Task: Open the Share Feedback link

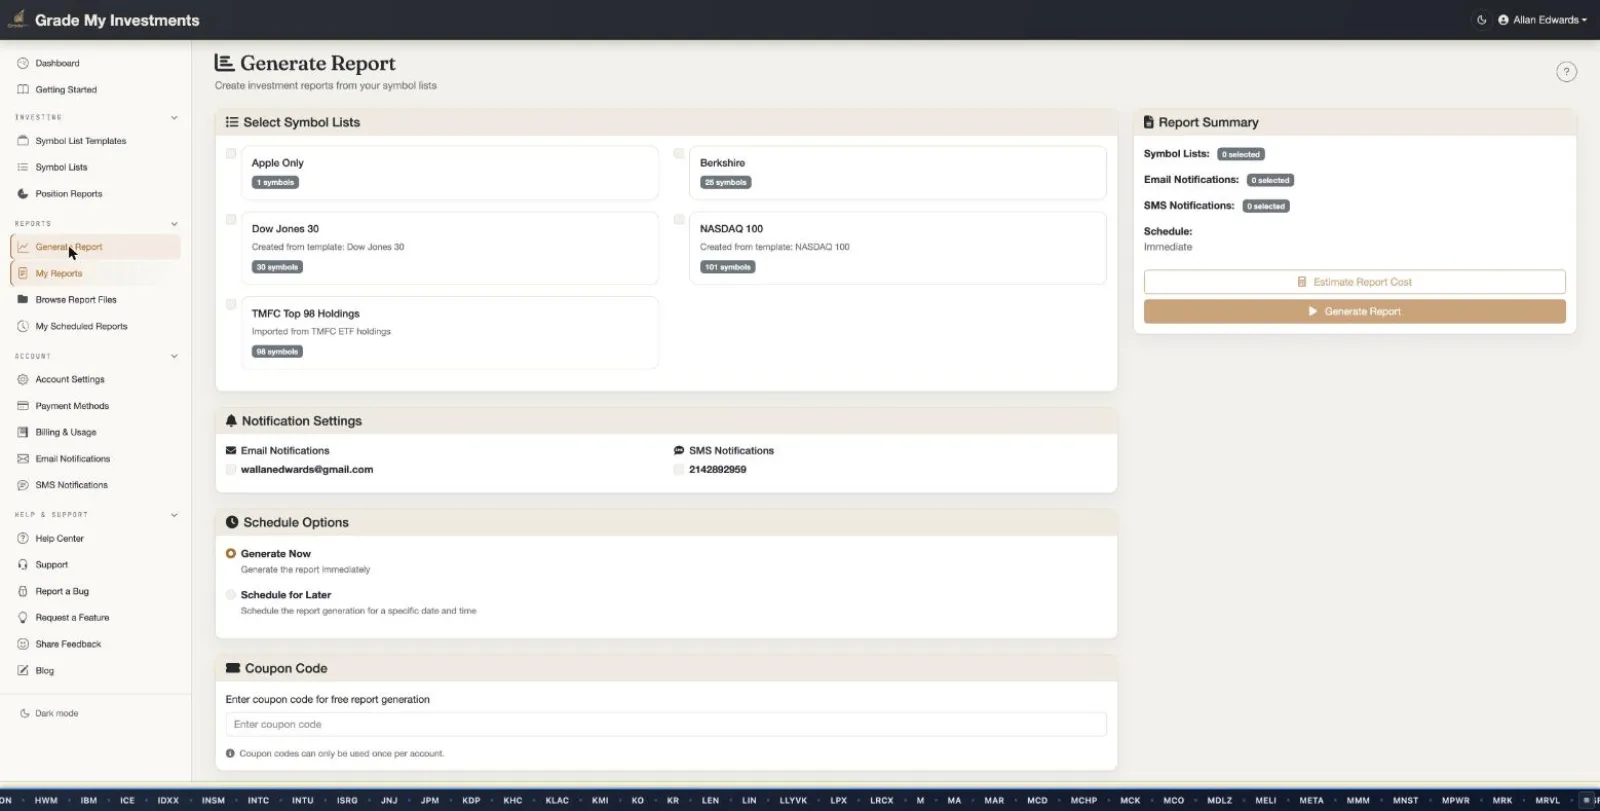Action: coord(69,644)
